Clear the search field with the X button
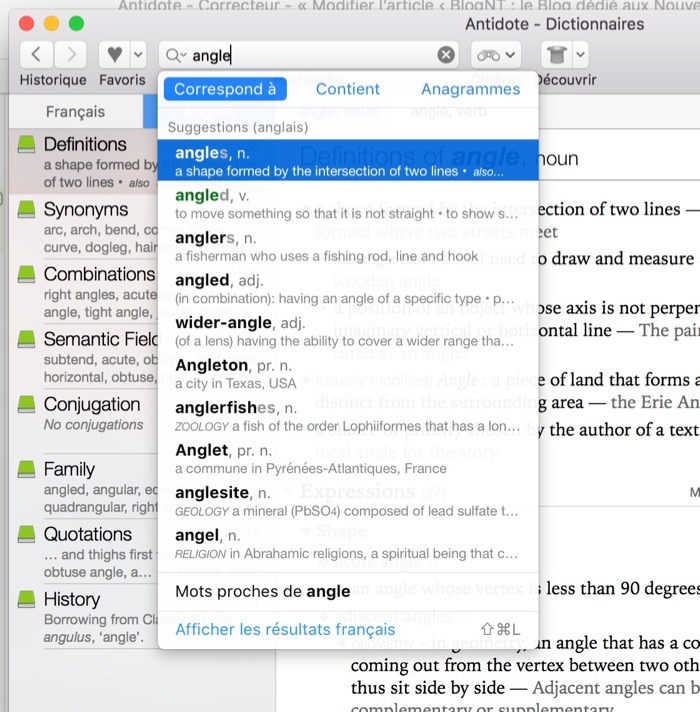 tap(446, 55)
